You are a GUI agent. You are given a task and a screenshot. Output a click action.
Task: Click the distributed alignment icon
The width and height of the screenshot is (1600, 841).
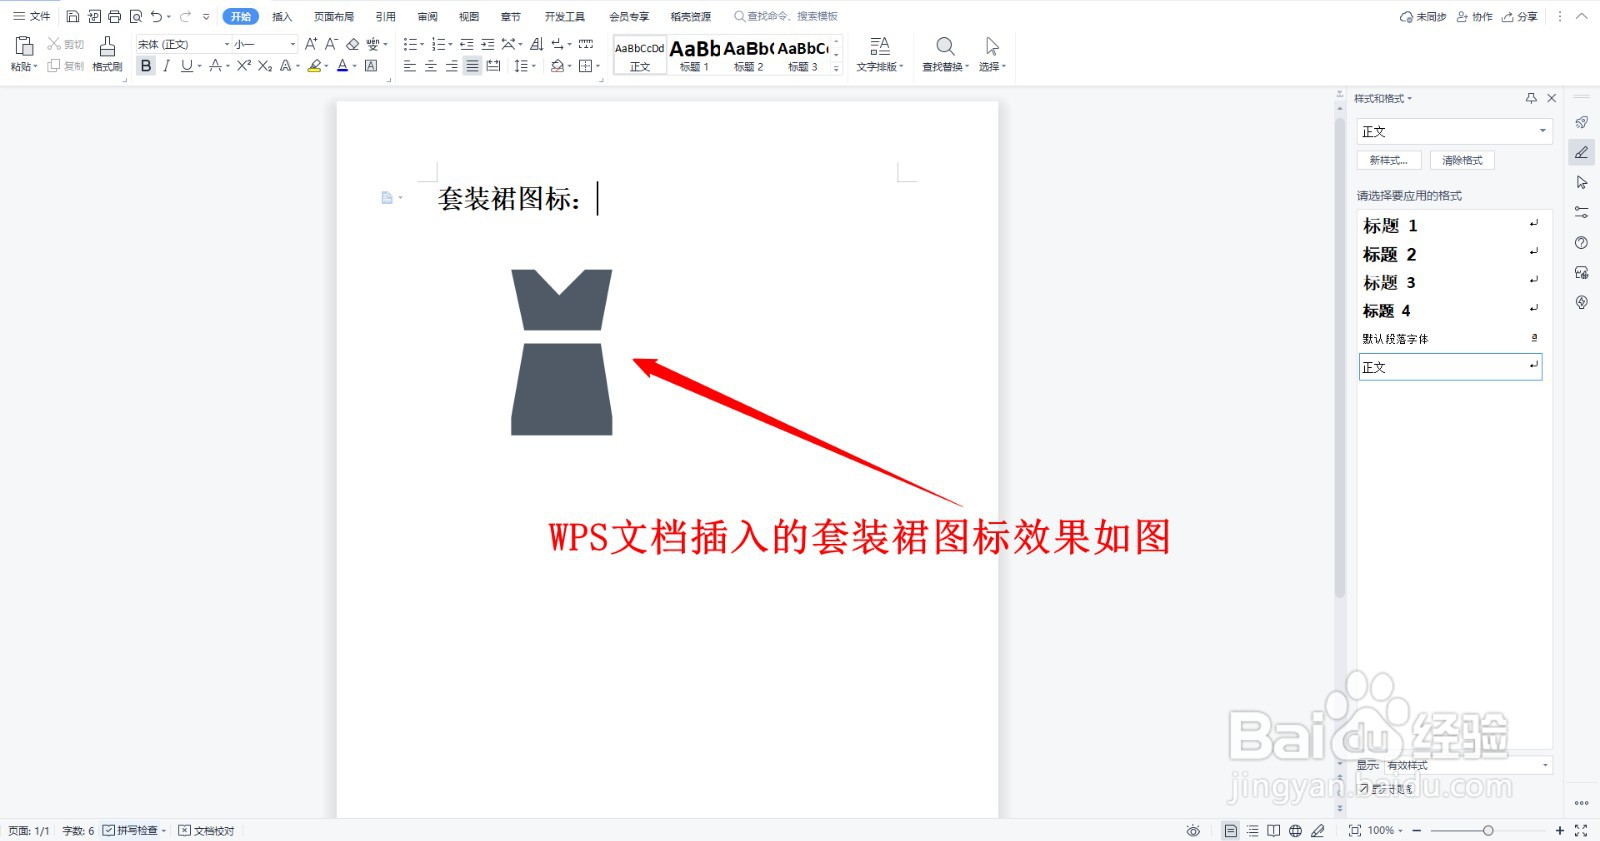pos(493,66)
